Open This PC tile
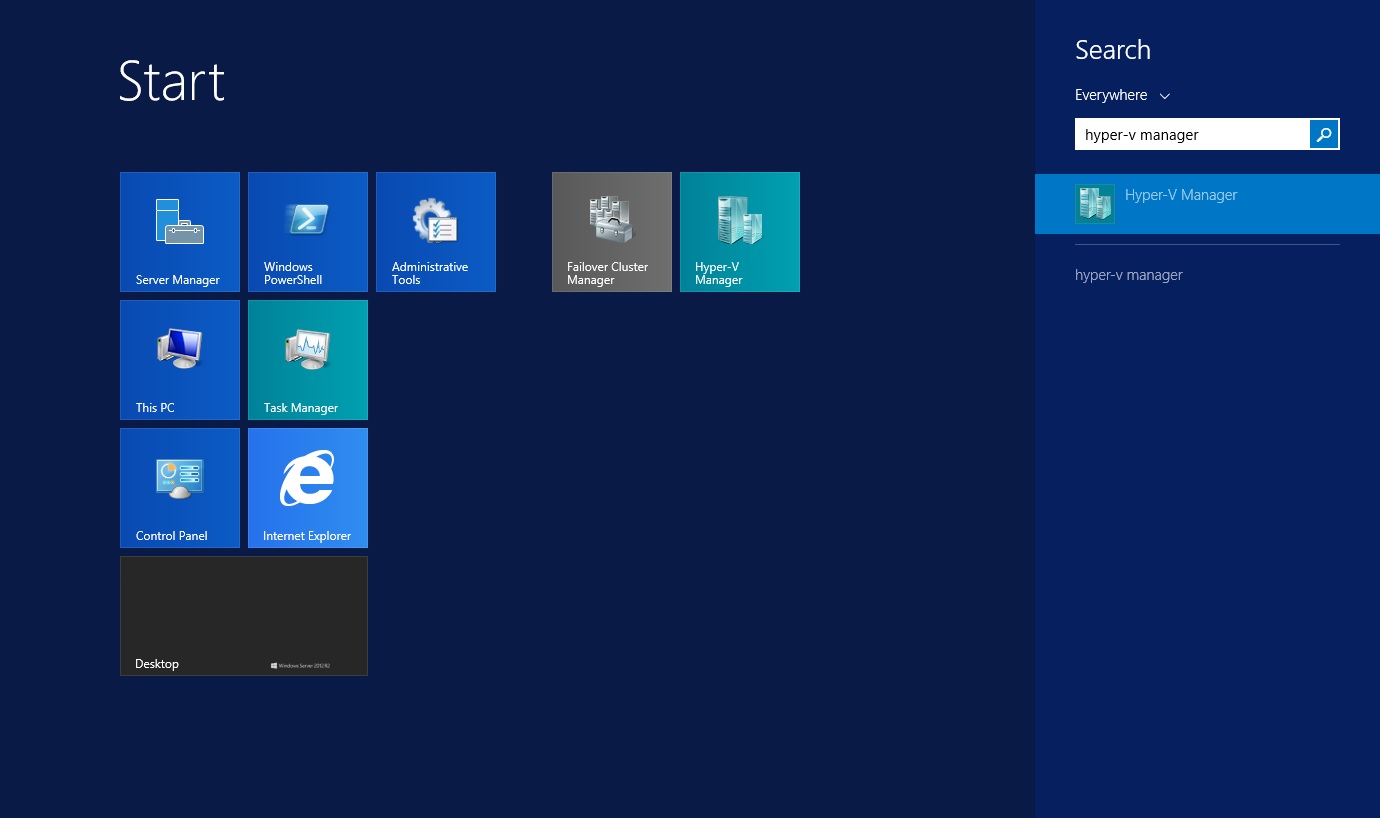Image resolution: width=1380 pixels, height=818 pixels. point(179,359)
